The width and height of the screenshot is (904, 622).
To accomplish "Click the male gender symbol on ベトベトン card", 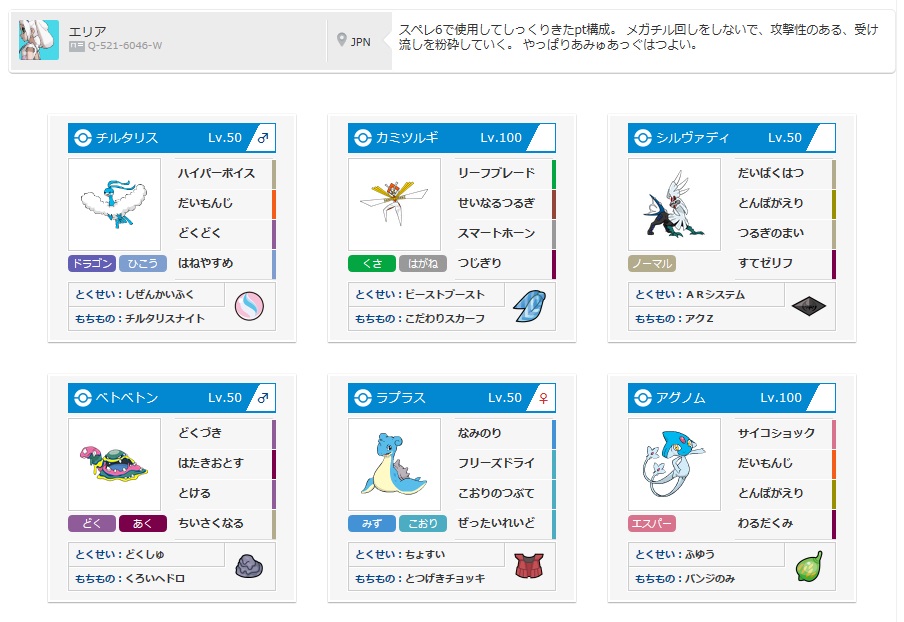I will coord(263,398).
